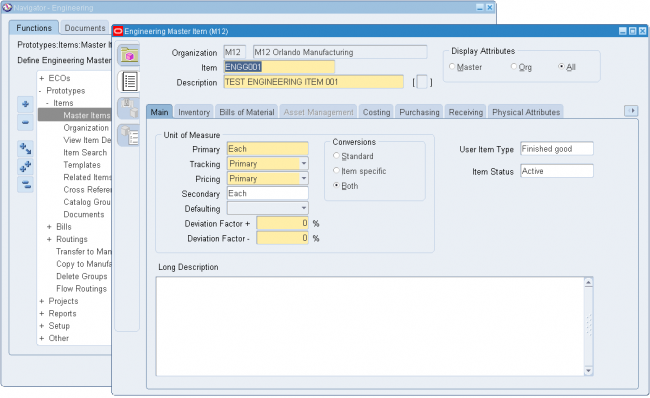Open the Defaulting dropdown list

pos(304,208)
